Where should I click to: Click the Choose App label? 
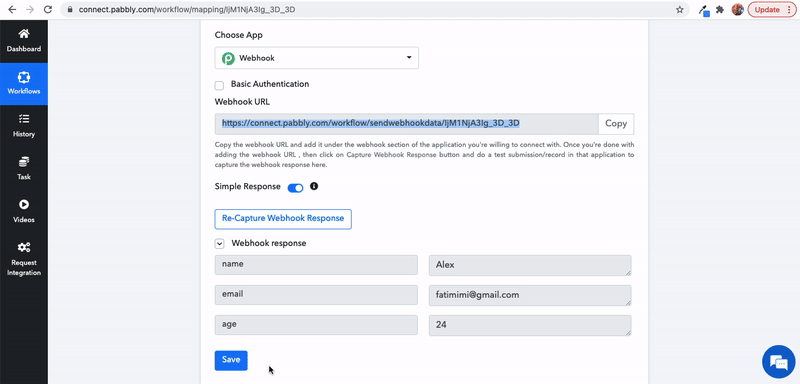tap(239, 35)
